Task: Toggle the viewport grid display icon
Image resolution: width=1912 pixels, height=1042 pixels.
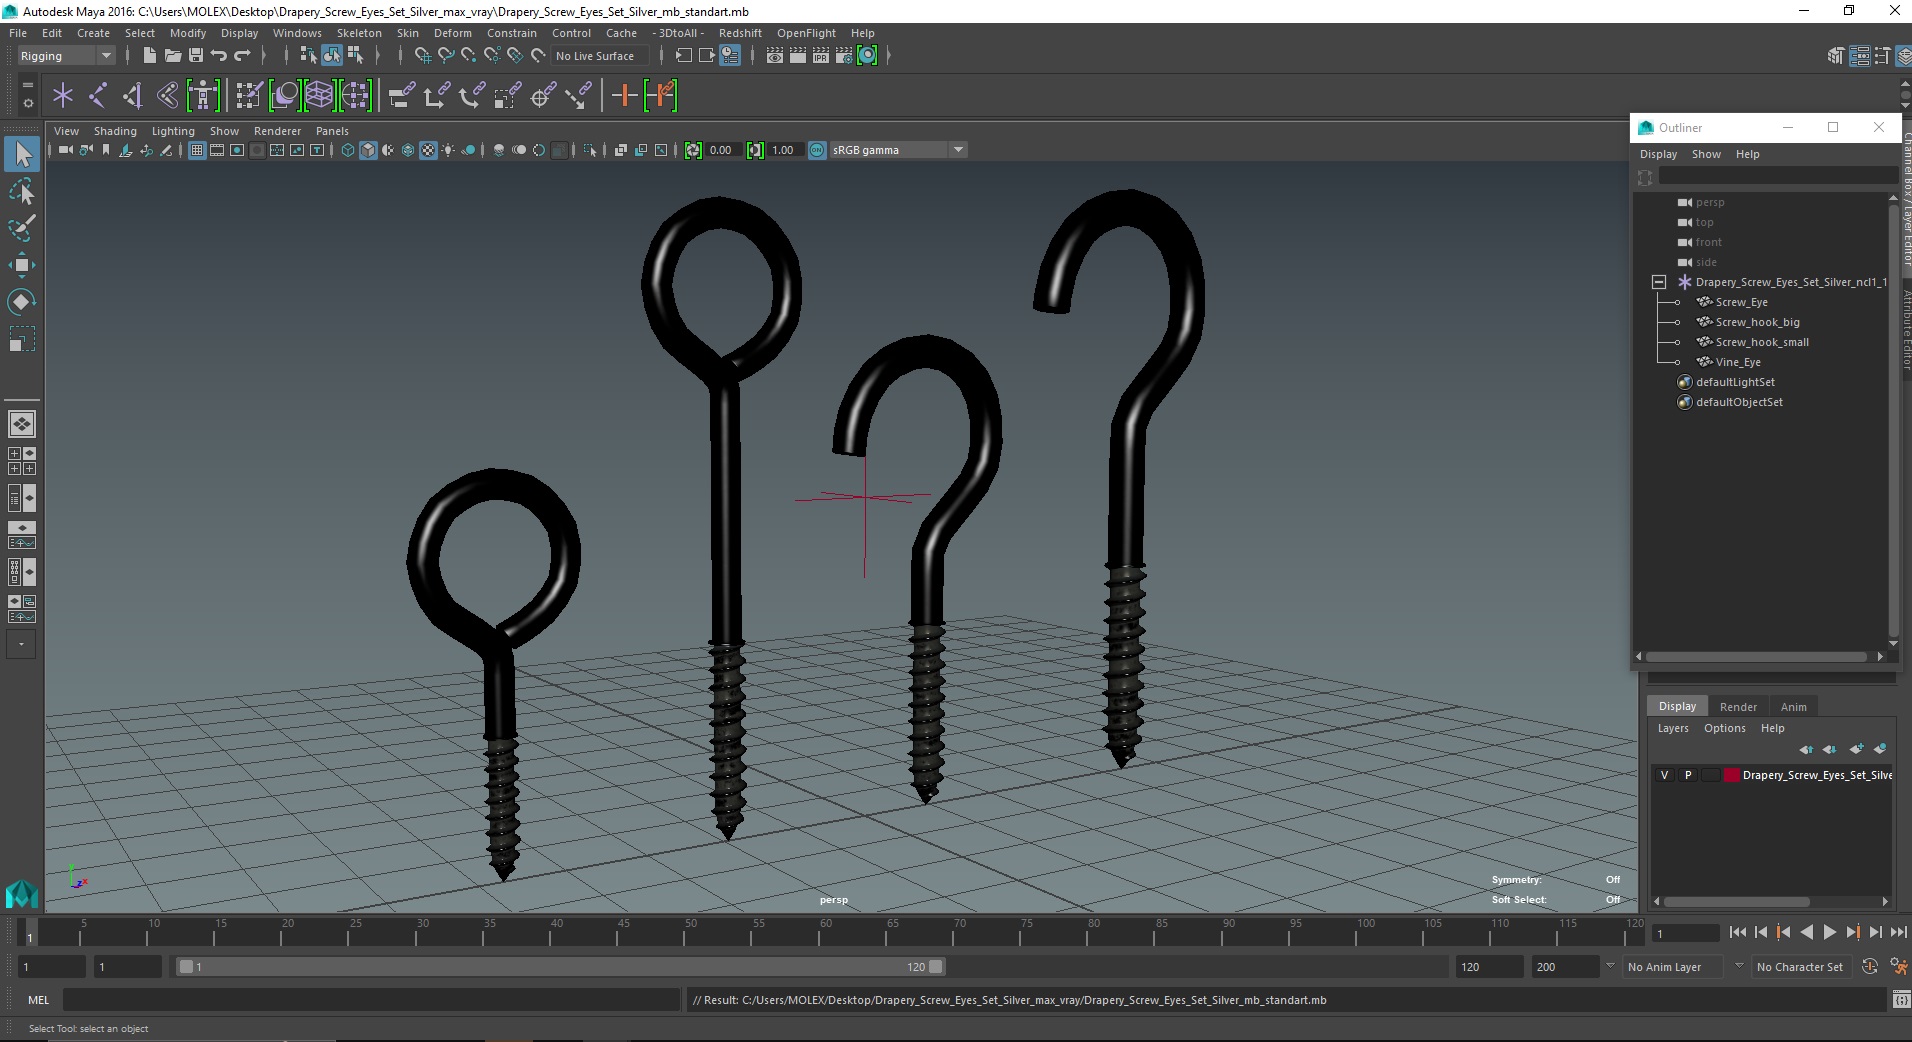Action: tap(197, 150)
